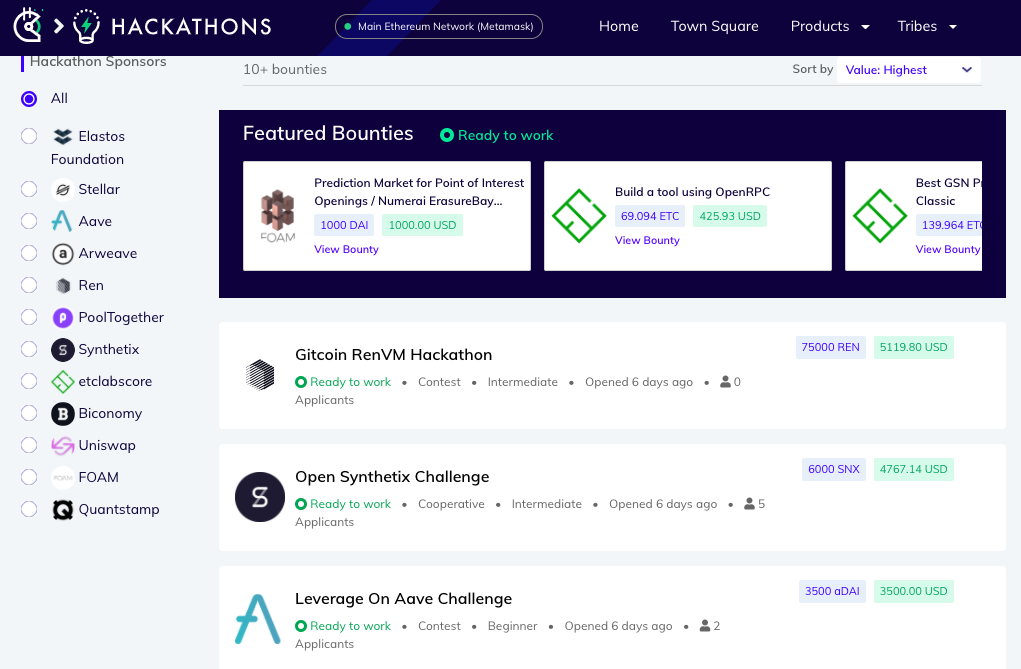Go to Town Square
Viewport: 1021px width, 669px height.
click(714, 26)
